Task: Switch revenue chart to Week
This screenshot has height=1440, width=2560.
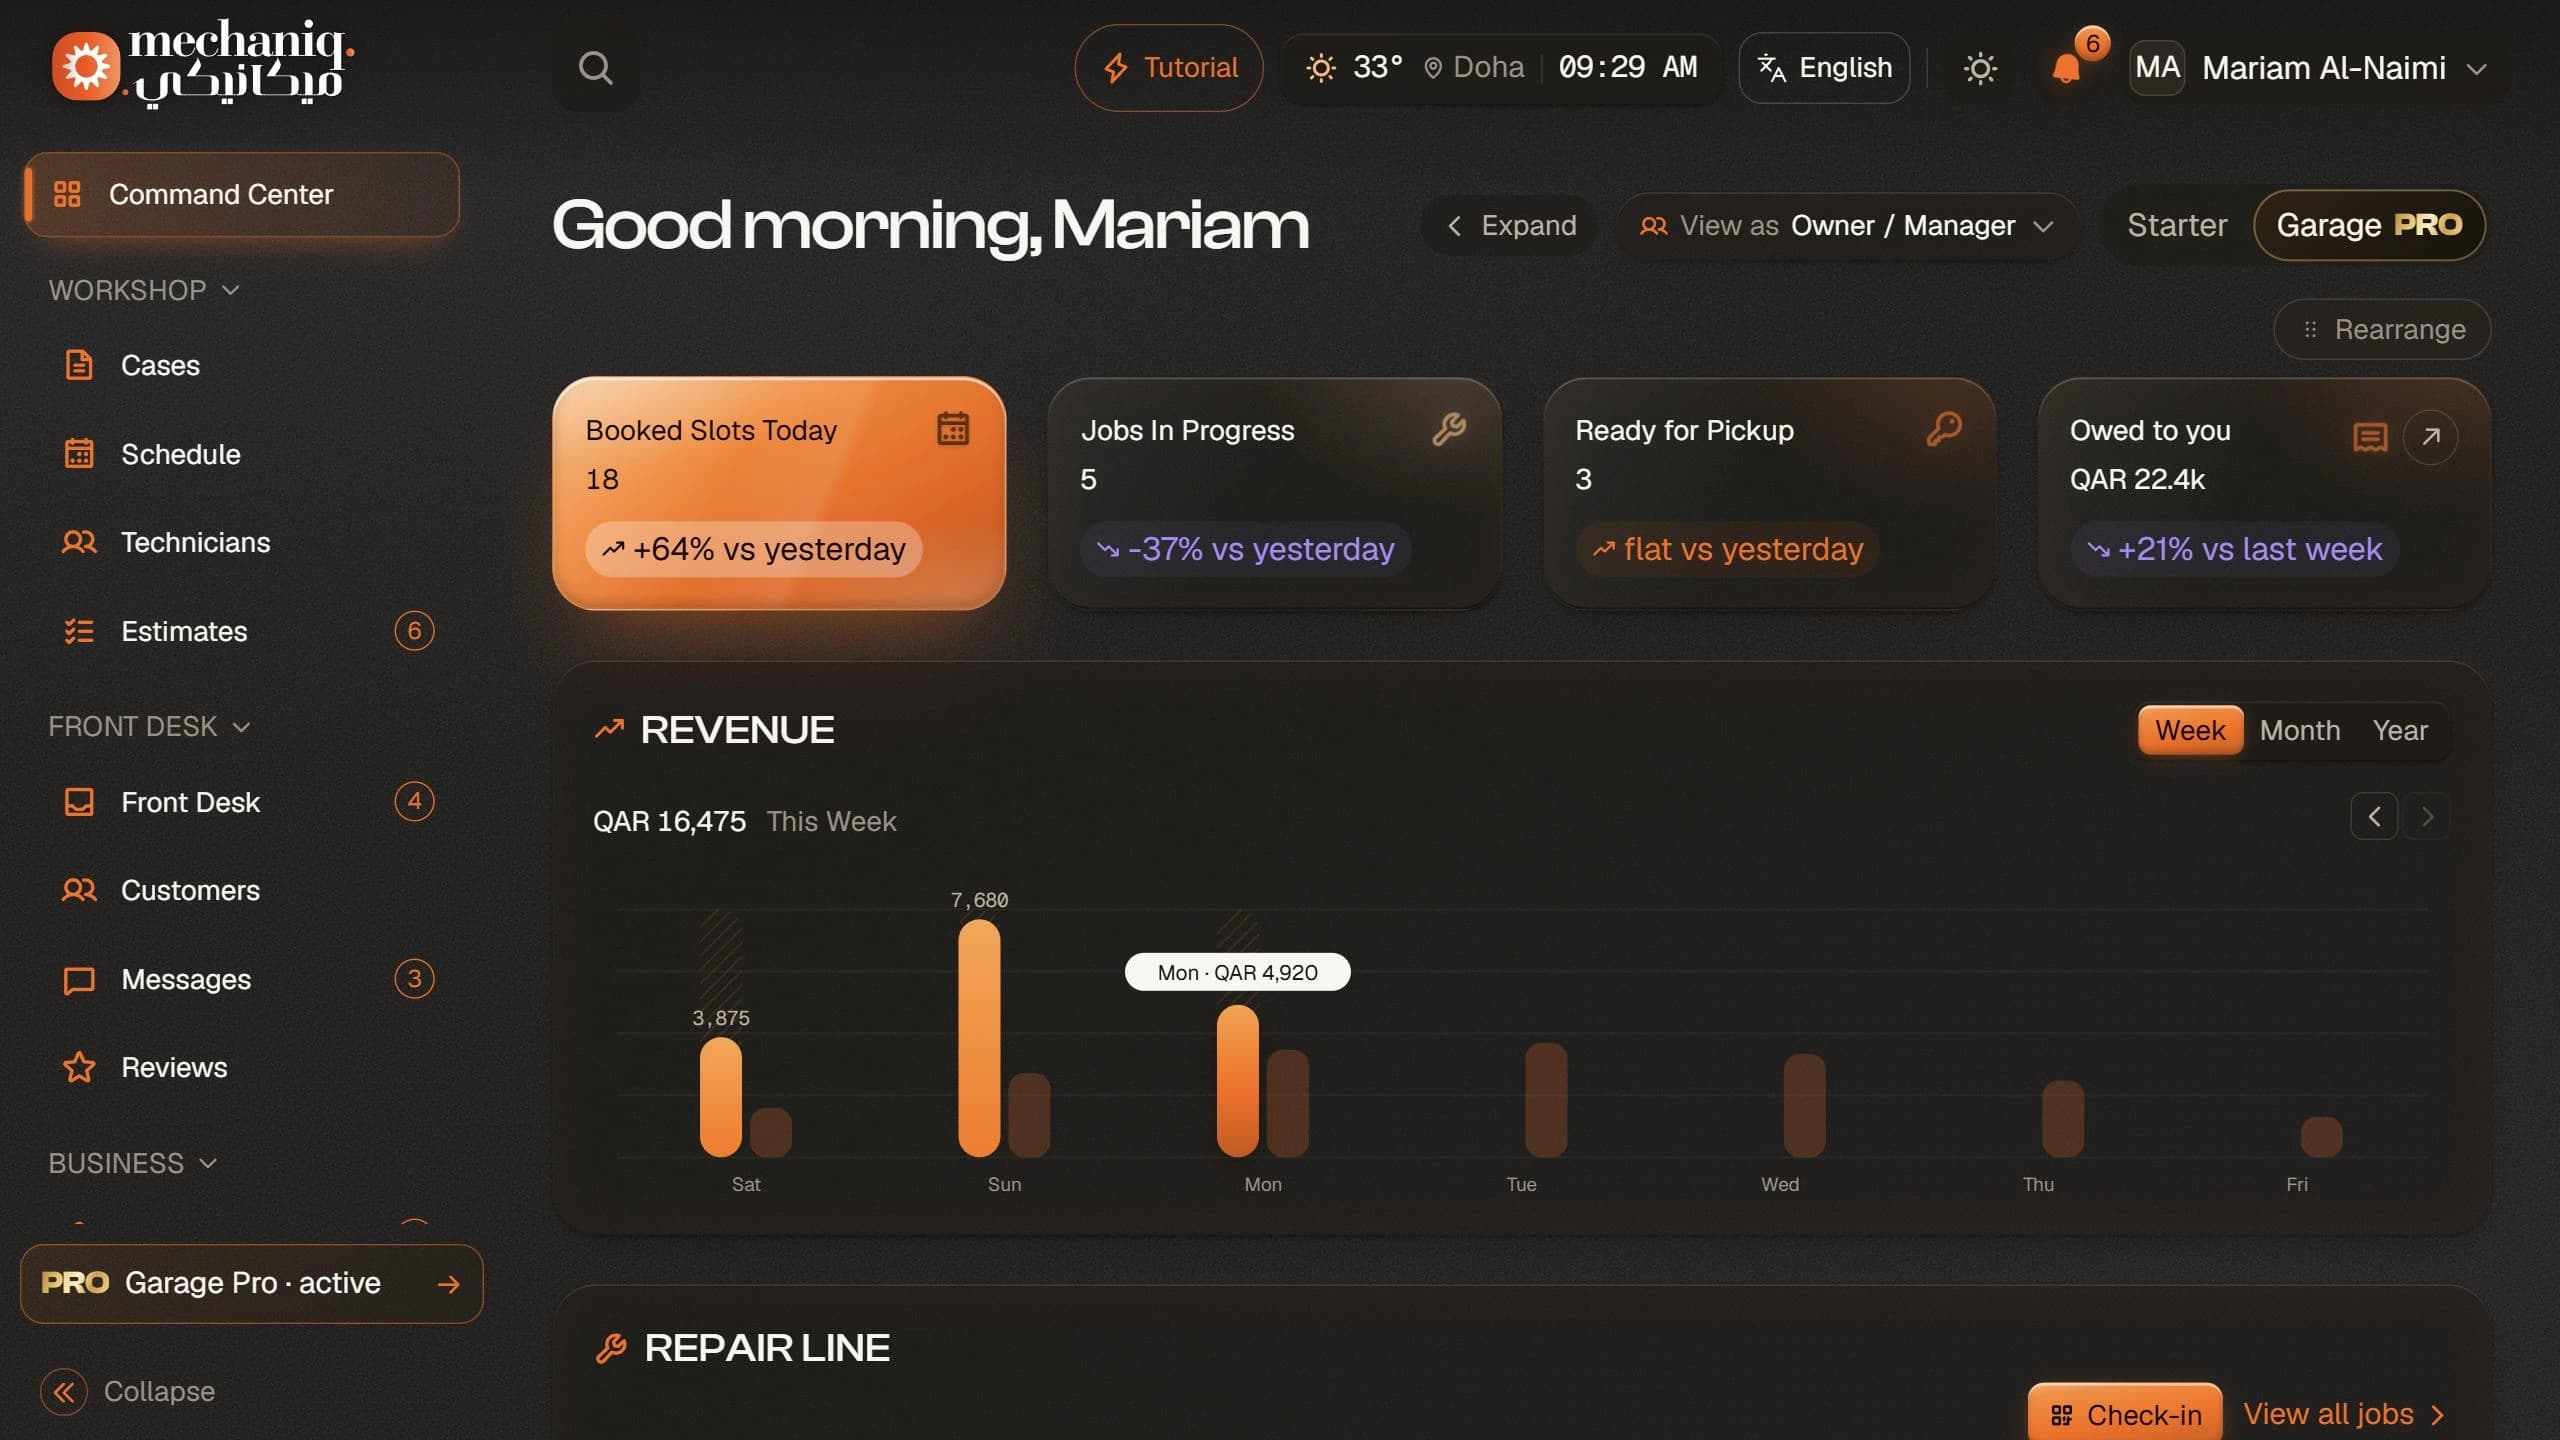Action: coord(2190,730)
